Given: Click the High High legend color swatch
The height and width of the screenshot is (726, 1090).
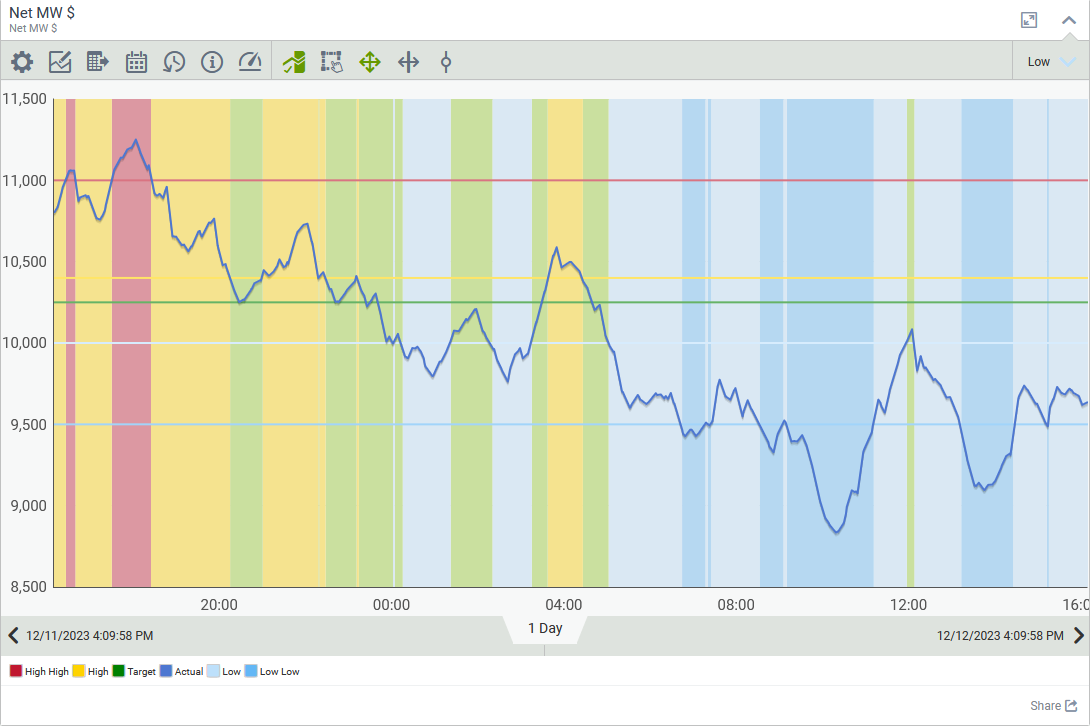Looking at the screenshot, I should coord(16,672).
